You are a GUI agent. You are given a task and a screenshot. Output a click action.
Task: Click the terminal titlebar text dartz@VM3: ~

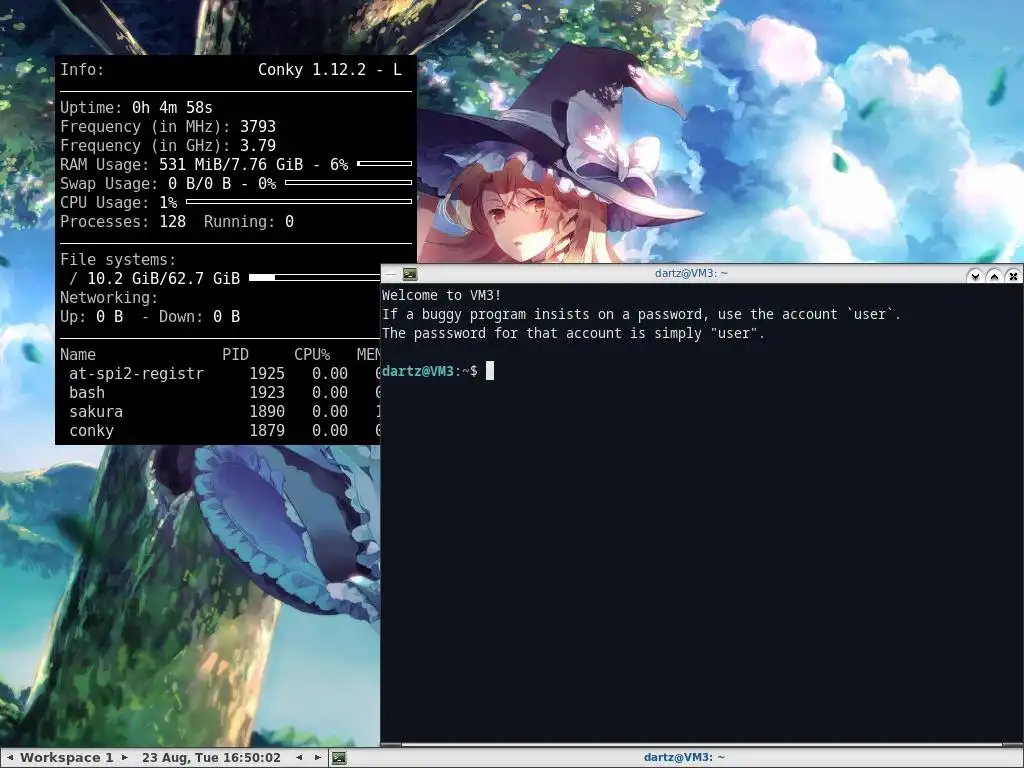[x=691, y=274]
